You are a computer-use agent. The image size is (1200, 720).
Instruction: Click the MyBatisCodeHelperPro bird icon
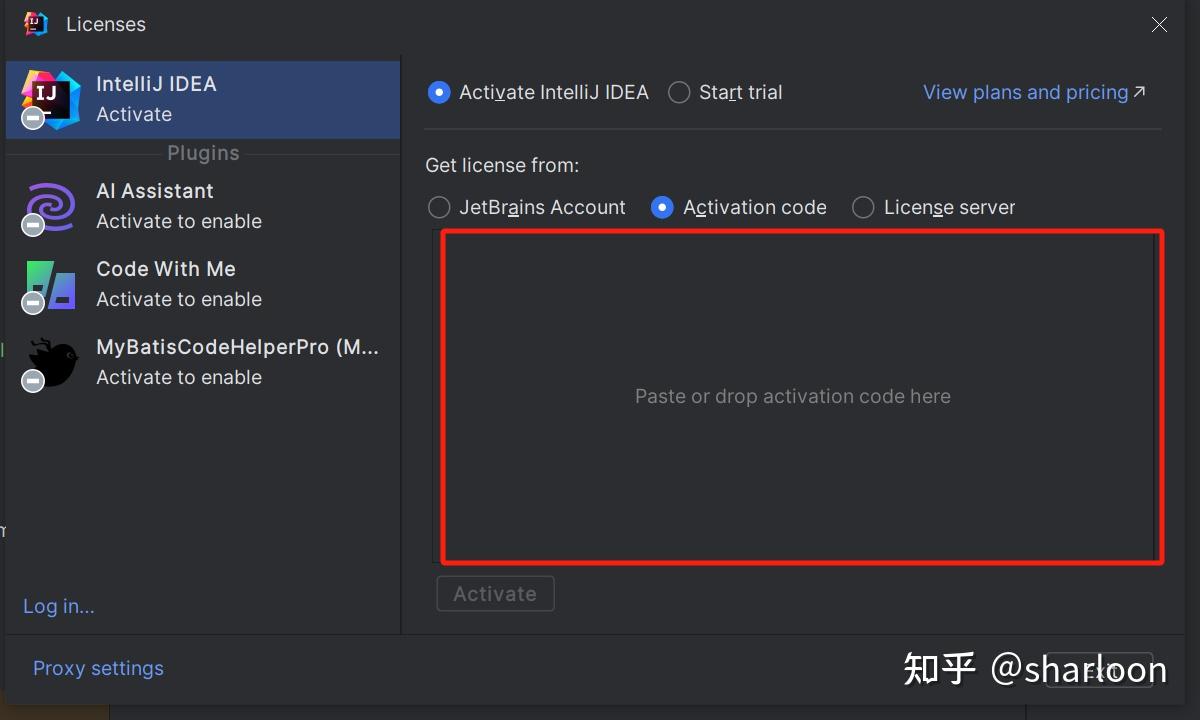click(x=51, y=362)
